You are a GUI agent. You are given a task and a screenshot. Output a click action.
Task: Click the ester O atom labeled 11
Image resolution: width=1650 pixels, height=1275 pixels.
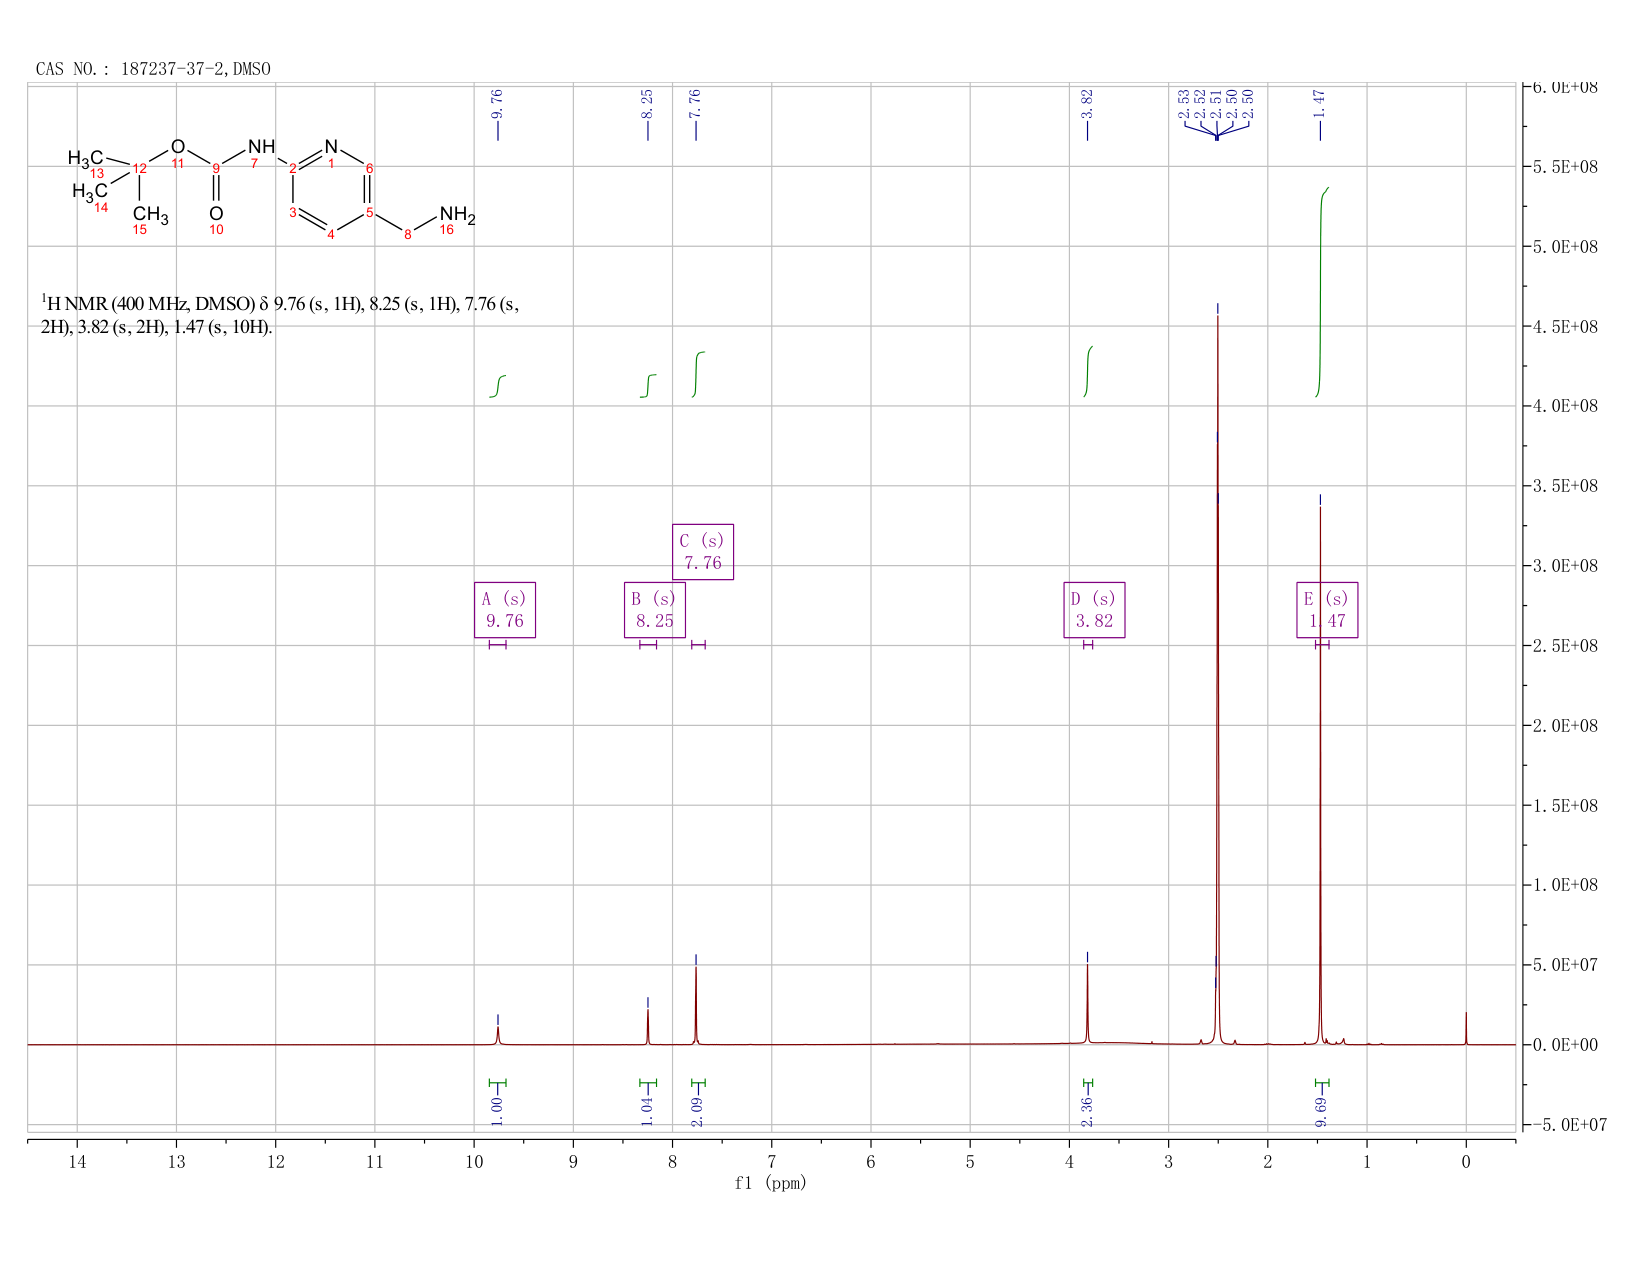(177, 148)
